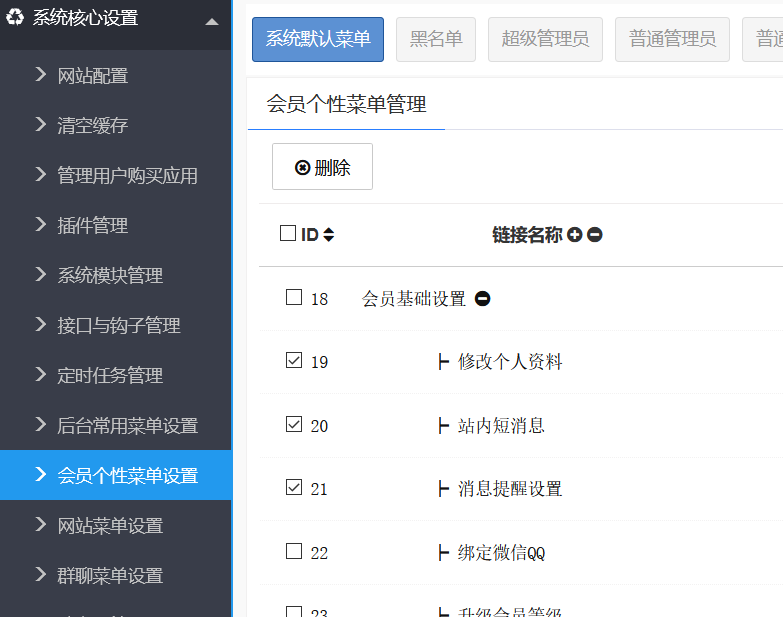
Task: Uncheck the checkbox for row 21
Action: pyautogui.click(x=294, y=488)
